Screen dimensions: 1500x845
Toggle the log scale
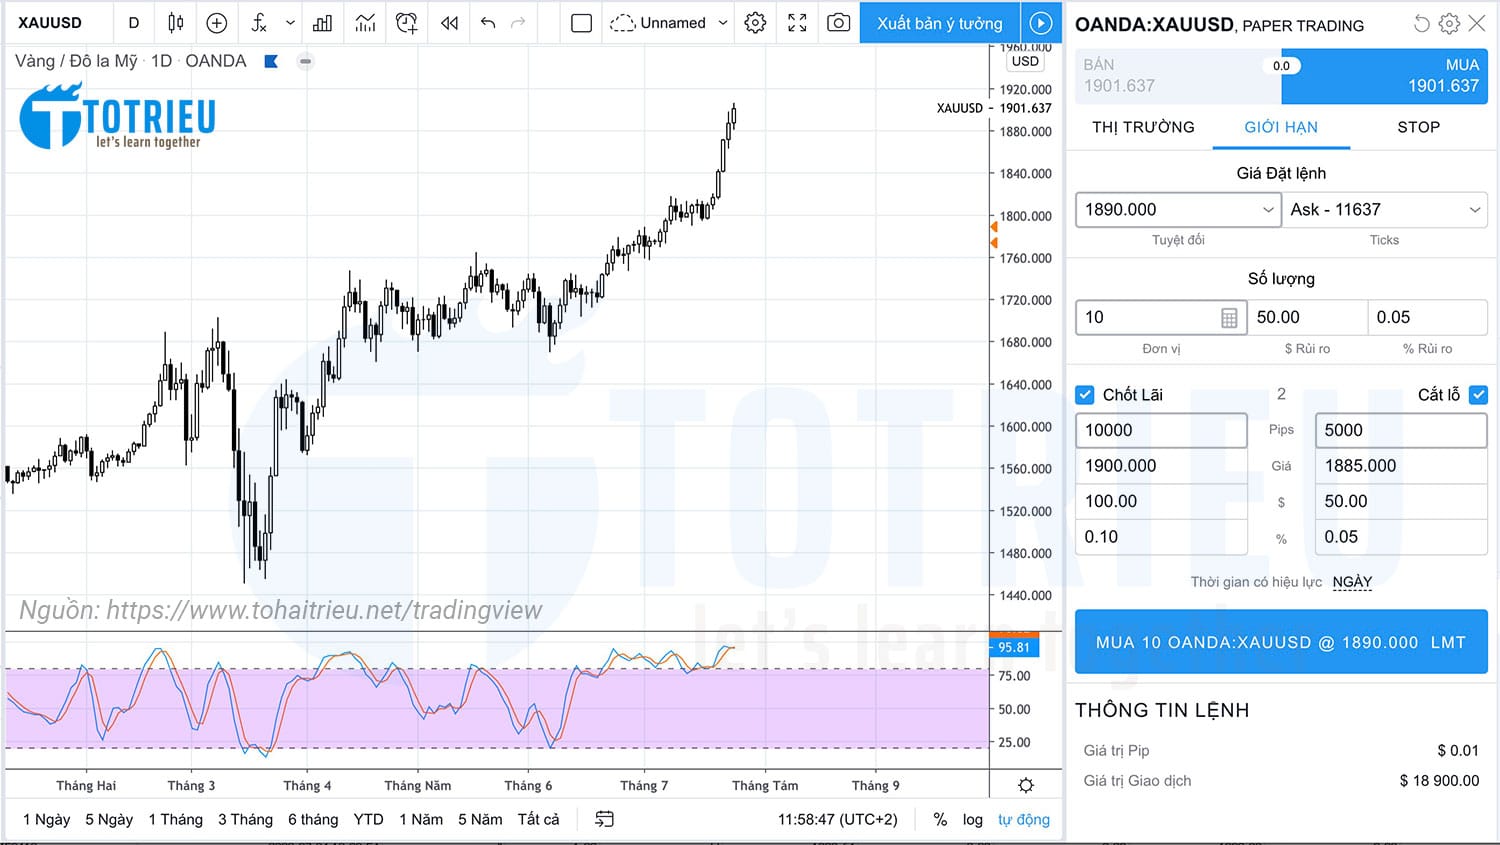pyautogui.click(x=973, y=819)
